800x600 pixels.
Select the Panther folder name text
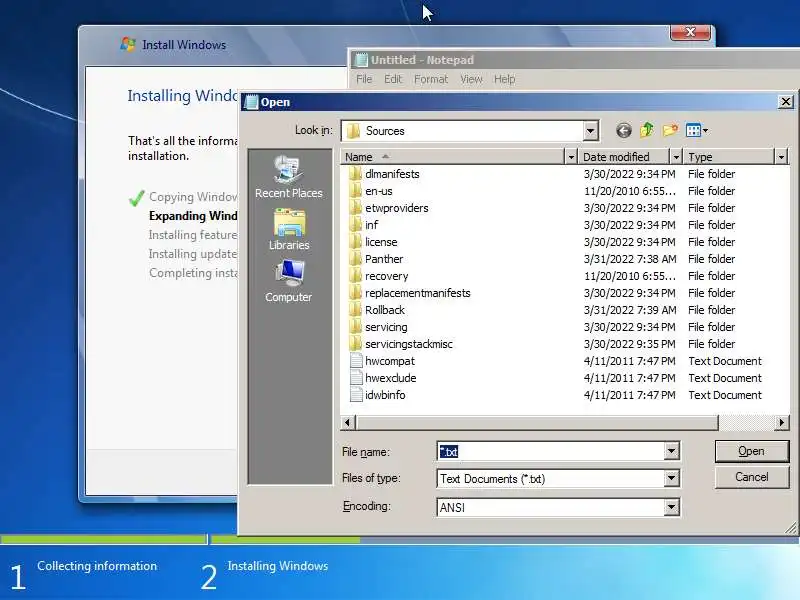point(384,259)
